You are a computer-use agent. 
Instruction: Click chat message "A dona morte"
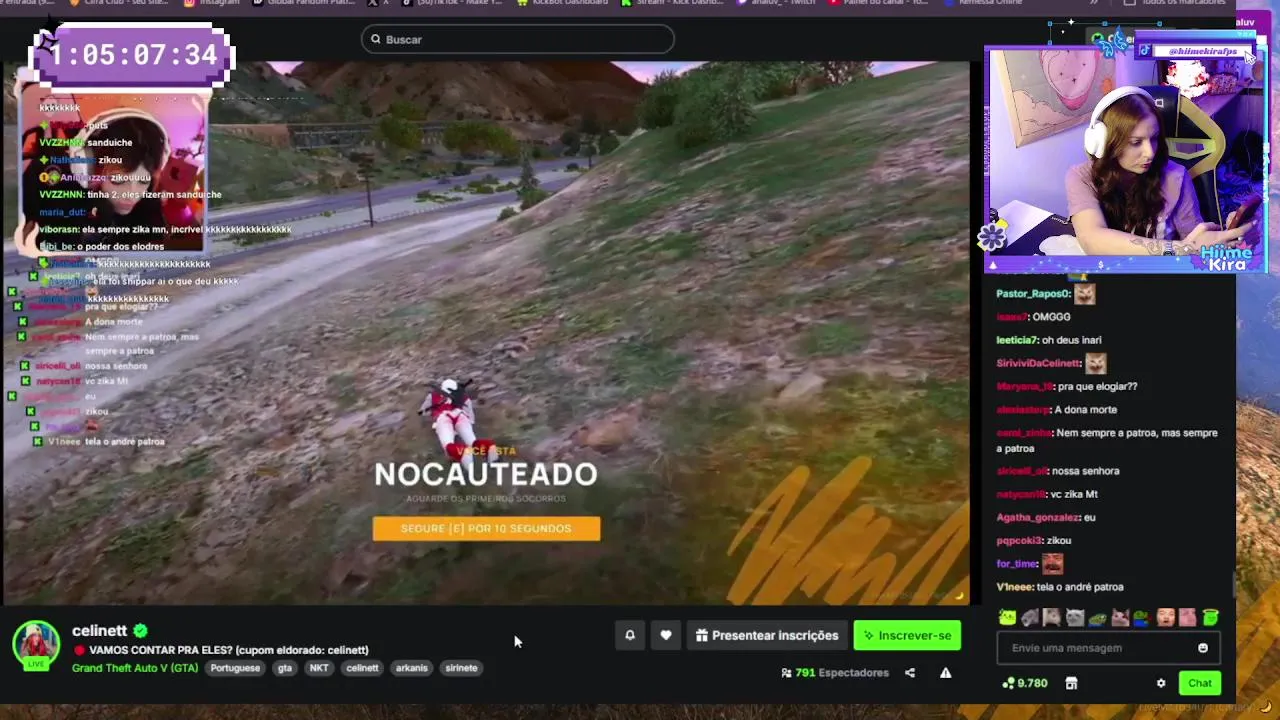coord(1086,410)
